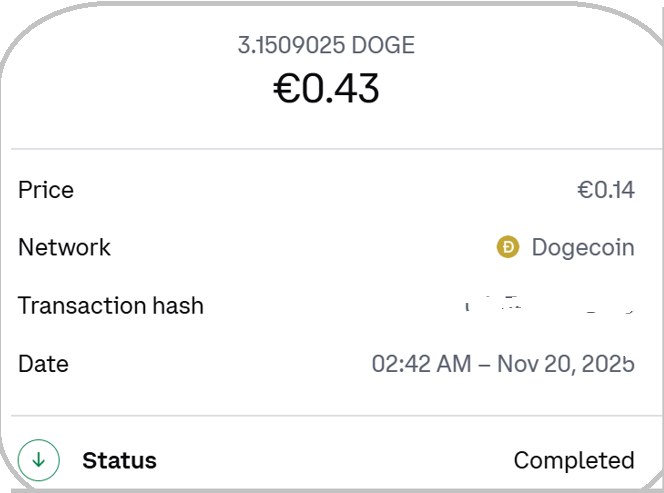Open the obscured transaction hash value
664x493 pixels.
coord(550,305)
